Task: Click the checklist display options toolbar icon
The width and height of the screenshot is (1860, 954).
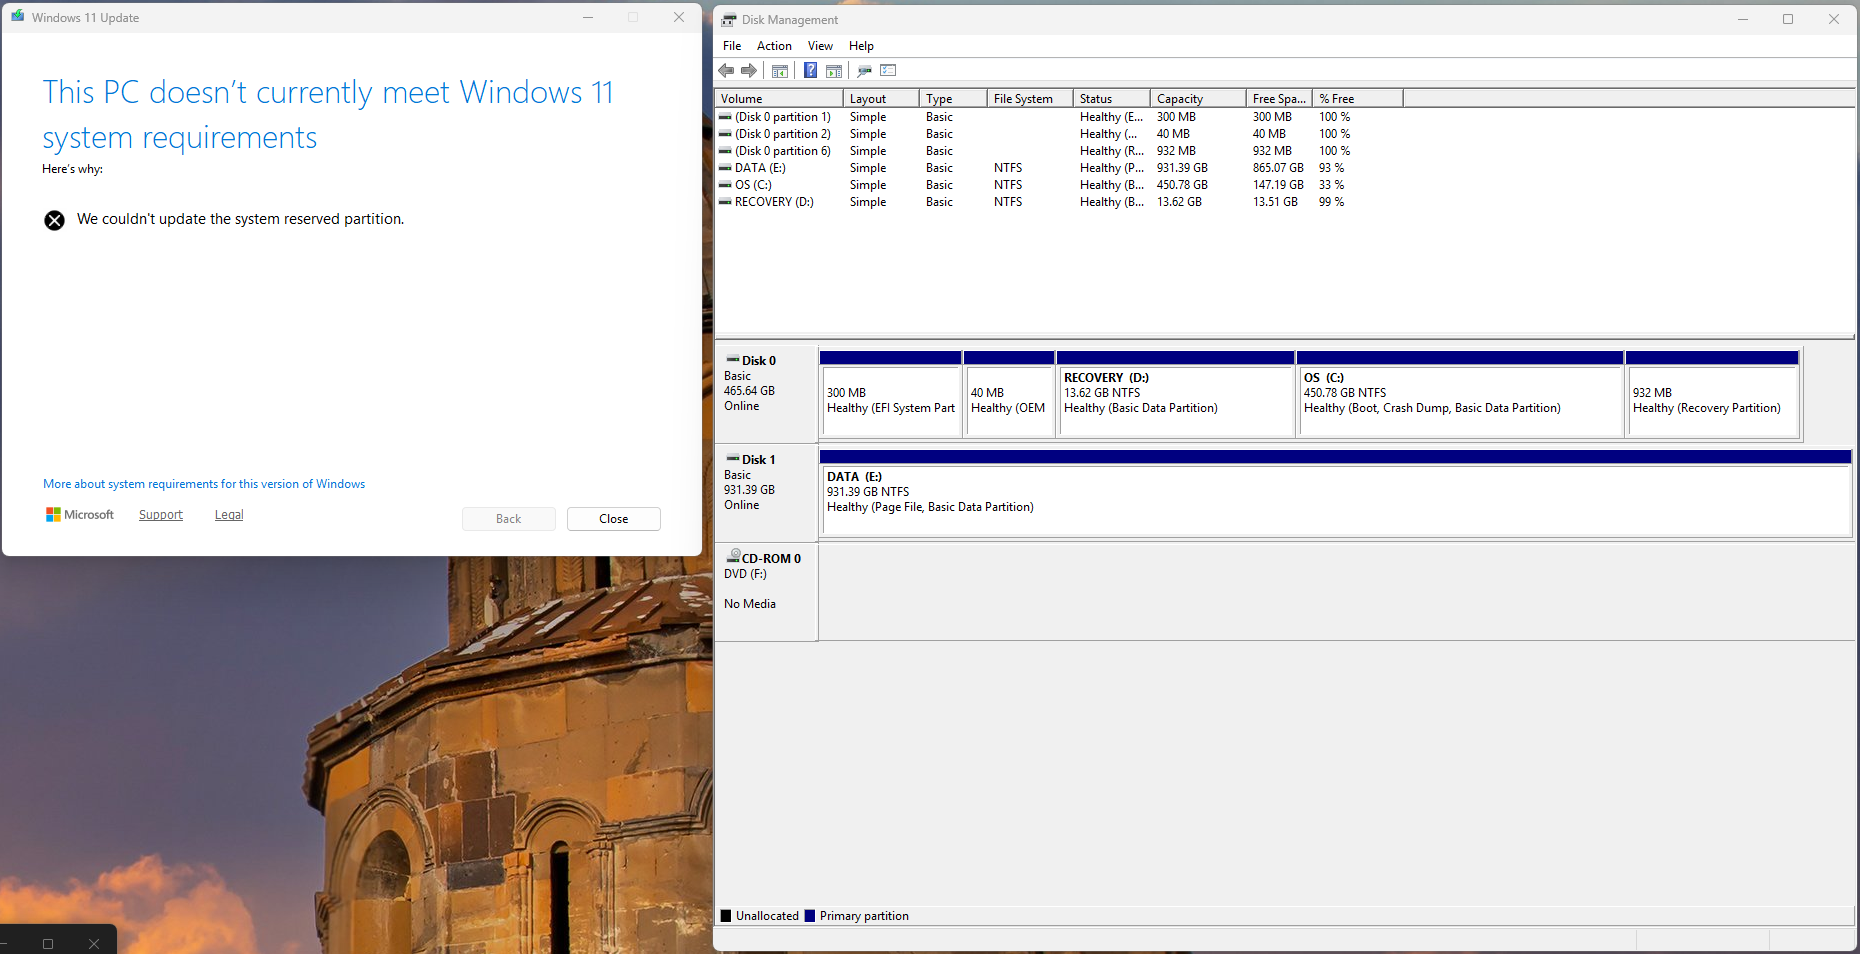Action: coord(887,70)
